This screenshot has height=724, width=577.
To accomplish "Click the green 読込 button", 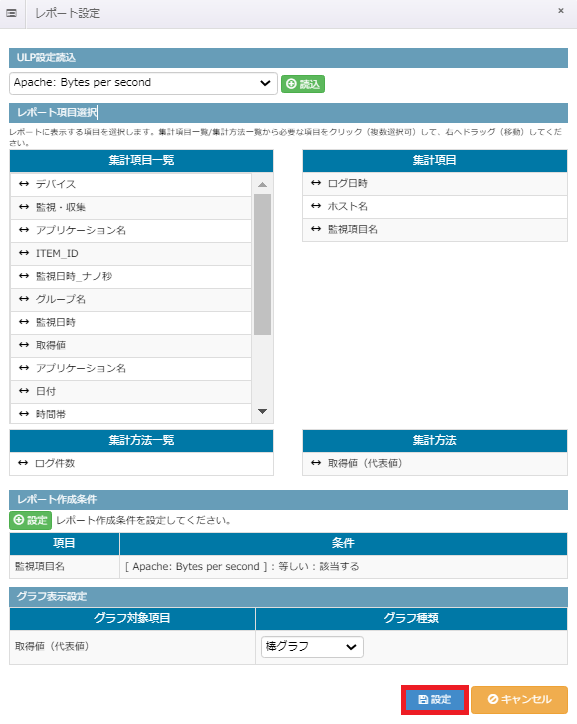I will coord(303,84).
